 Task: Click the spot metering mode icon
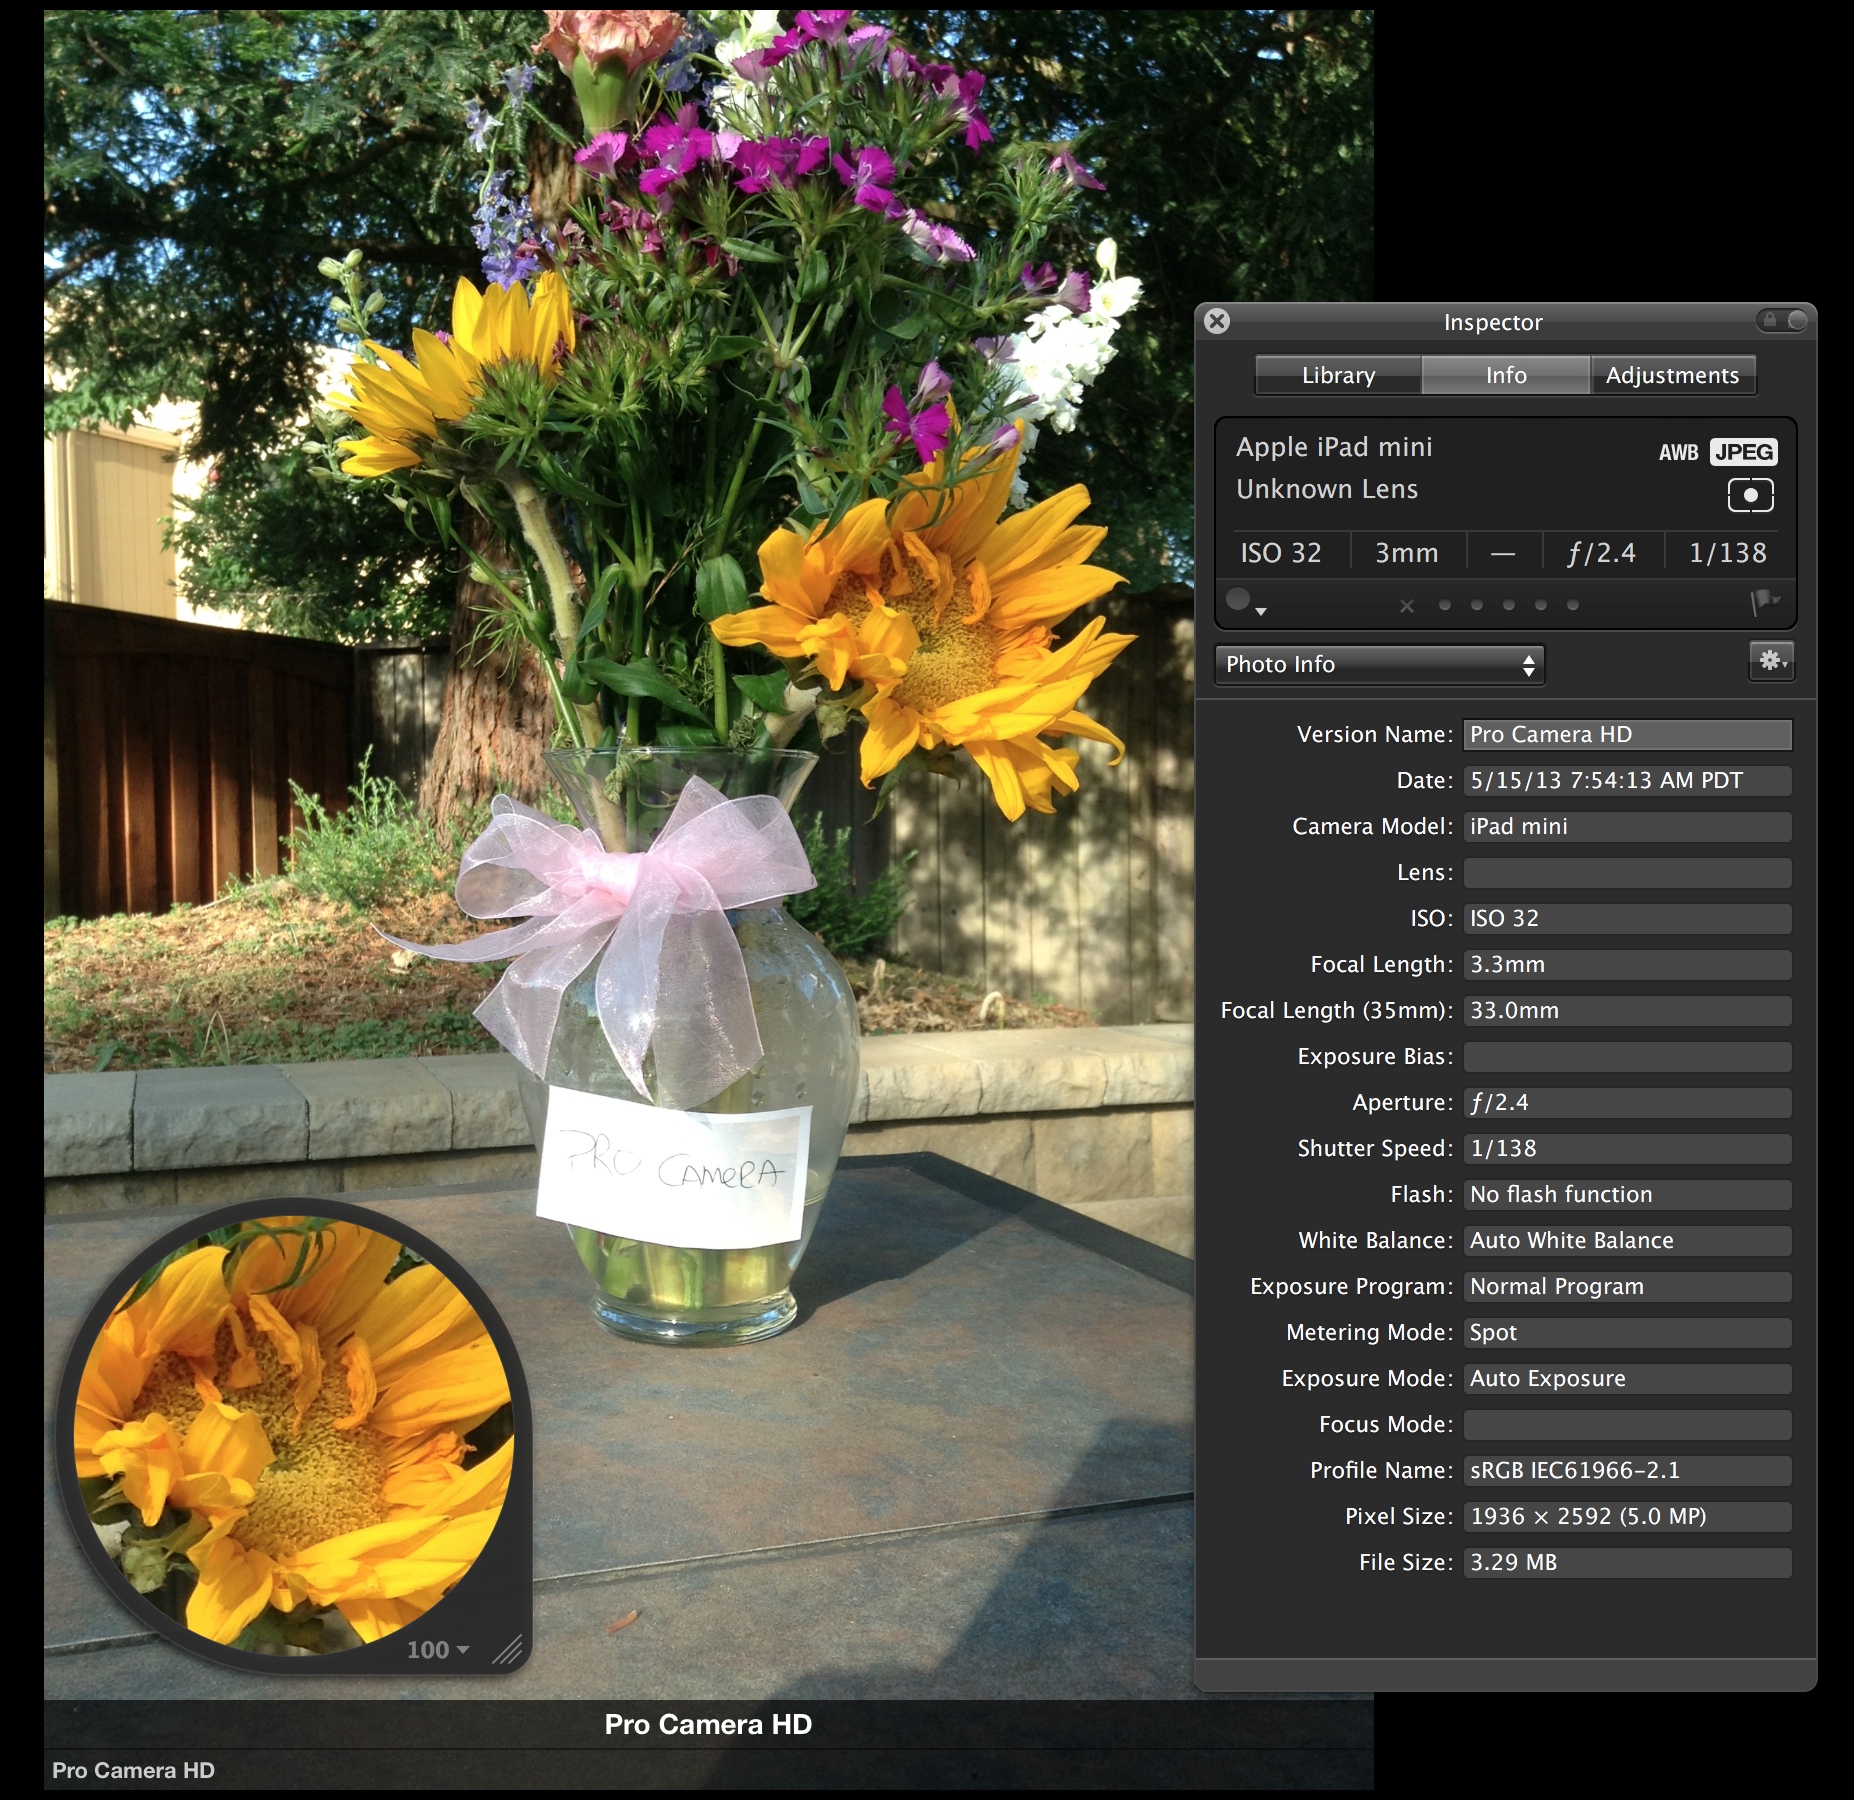pos(1750,495)
